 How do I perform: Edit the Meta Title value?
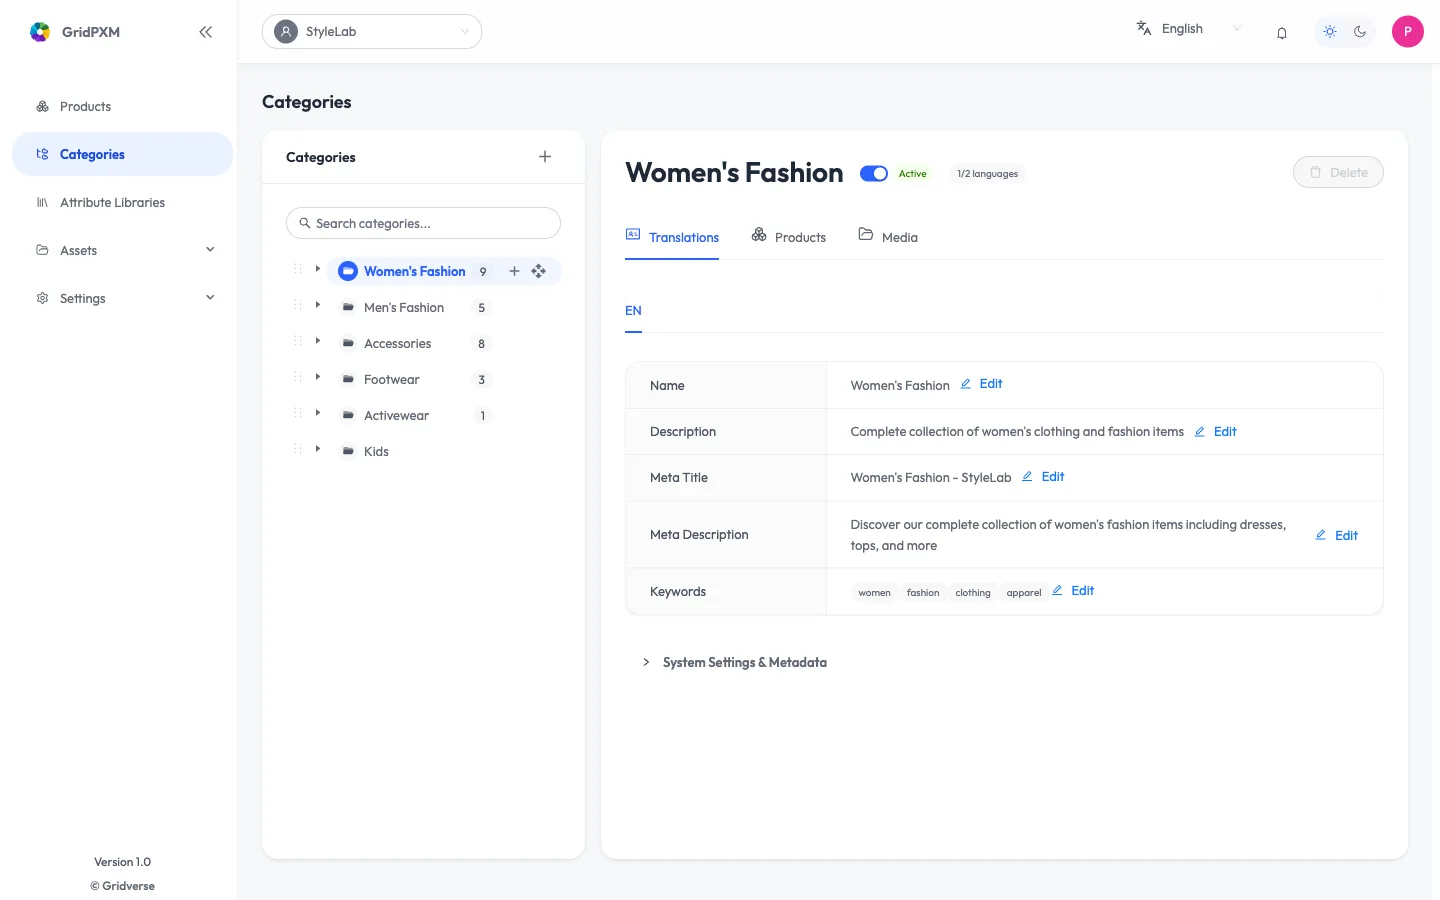coord(1043,477)
